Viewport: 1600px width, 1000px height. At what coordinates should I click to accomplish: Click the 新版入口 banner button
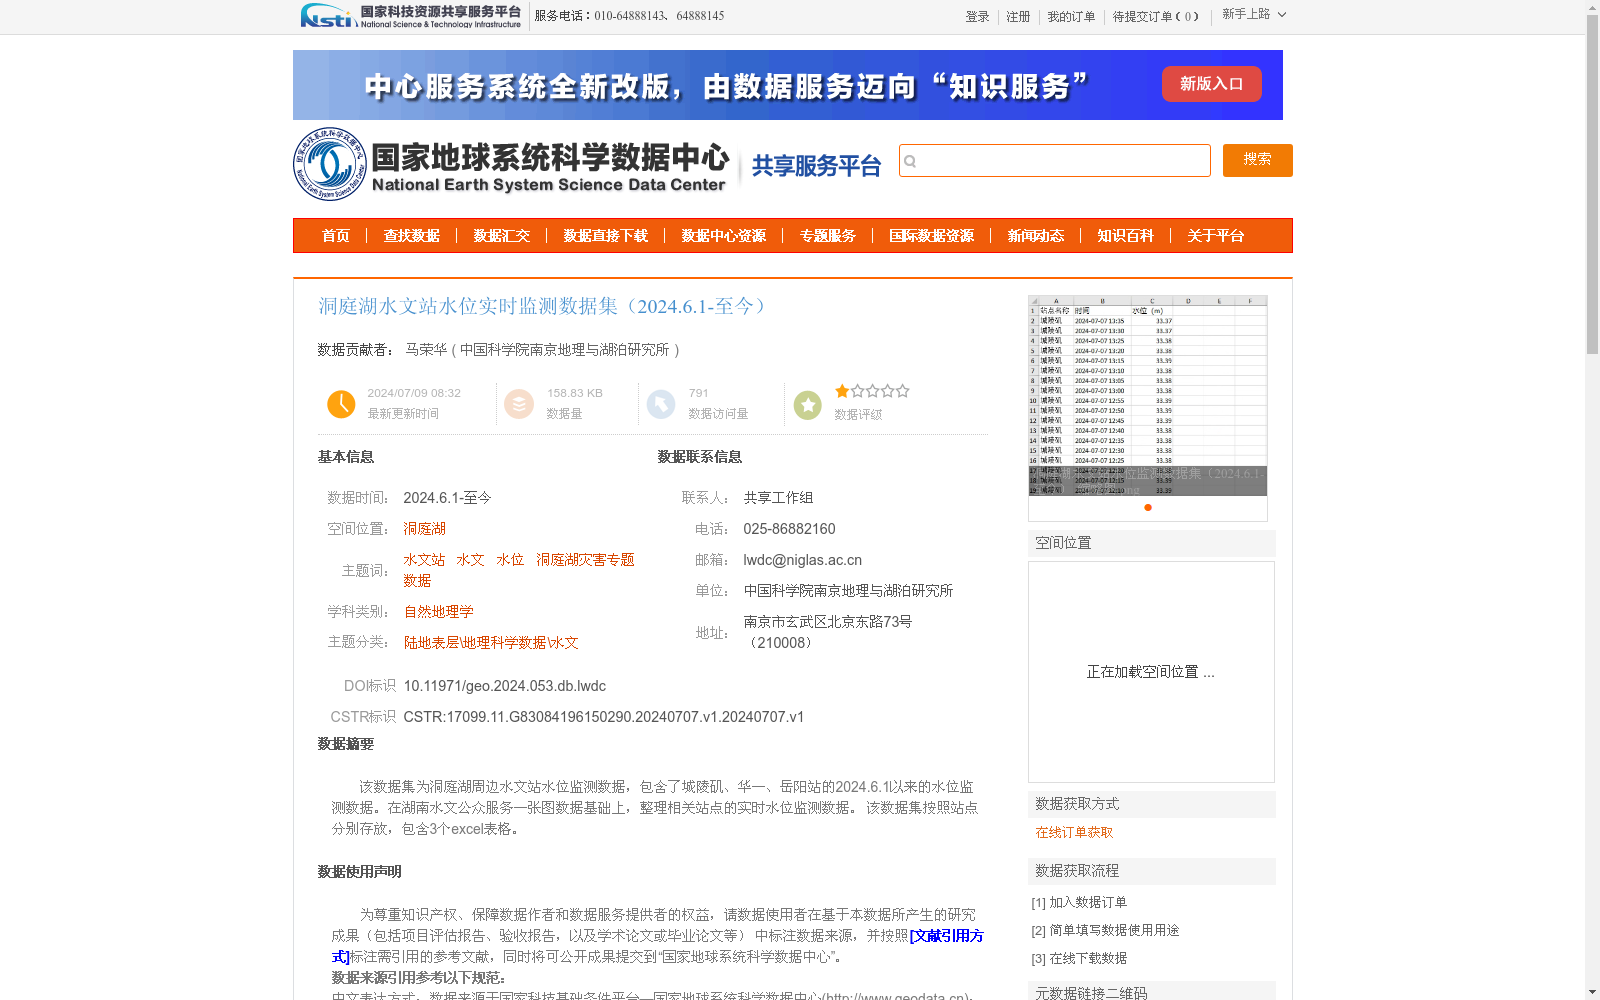click(1211, 84)
